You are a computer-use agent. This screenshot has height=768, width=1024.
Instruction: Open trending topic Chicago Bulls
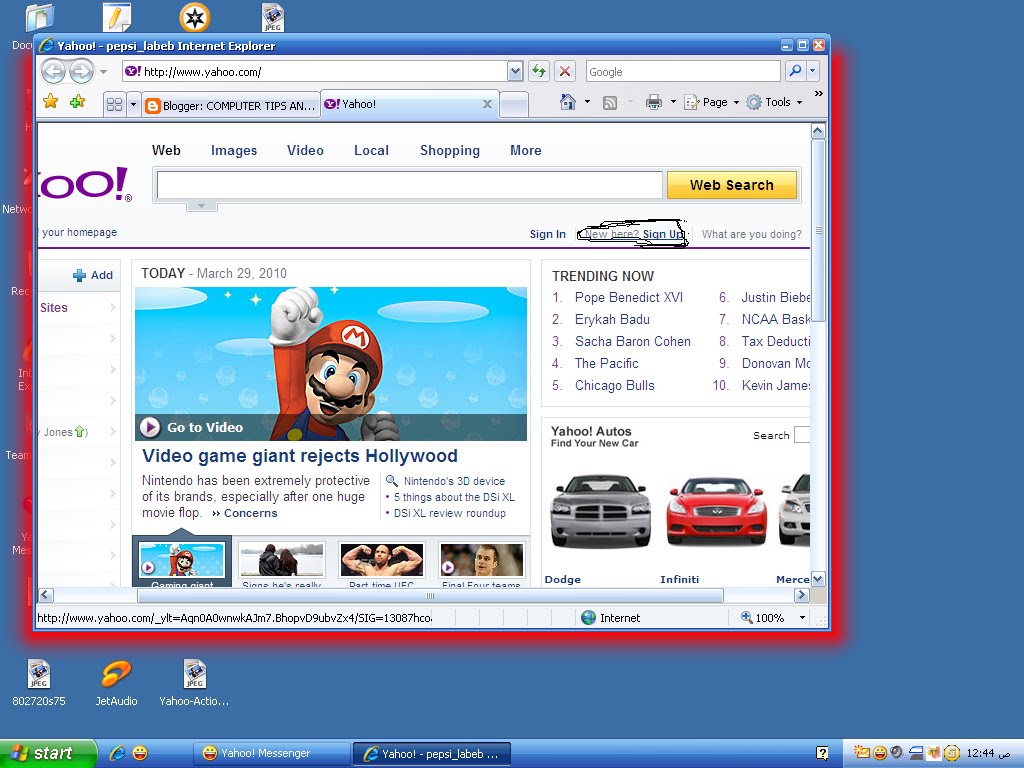click(x=615, y=386)
